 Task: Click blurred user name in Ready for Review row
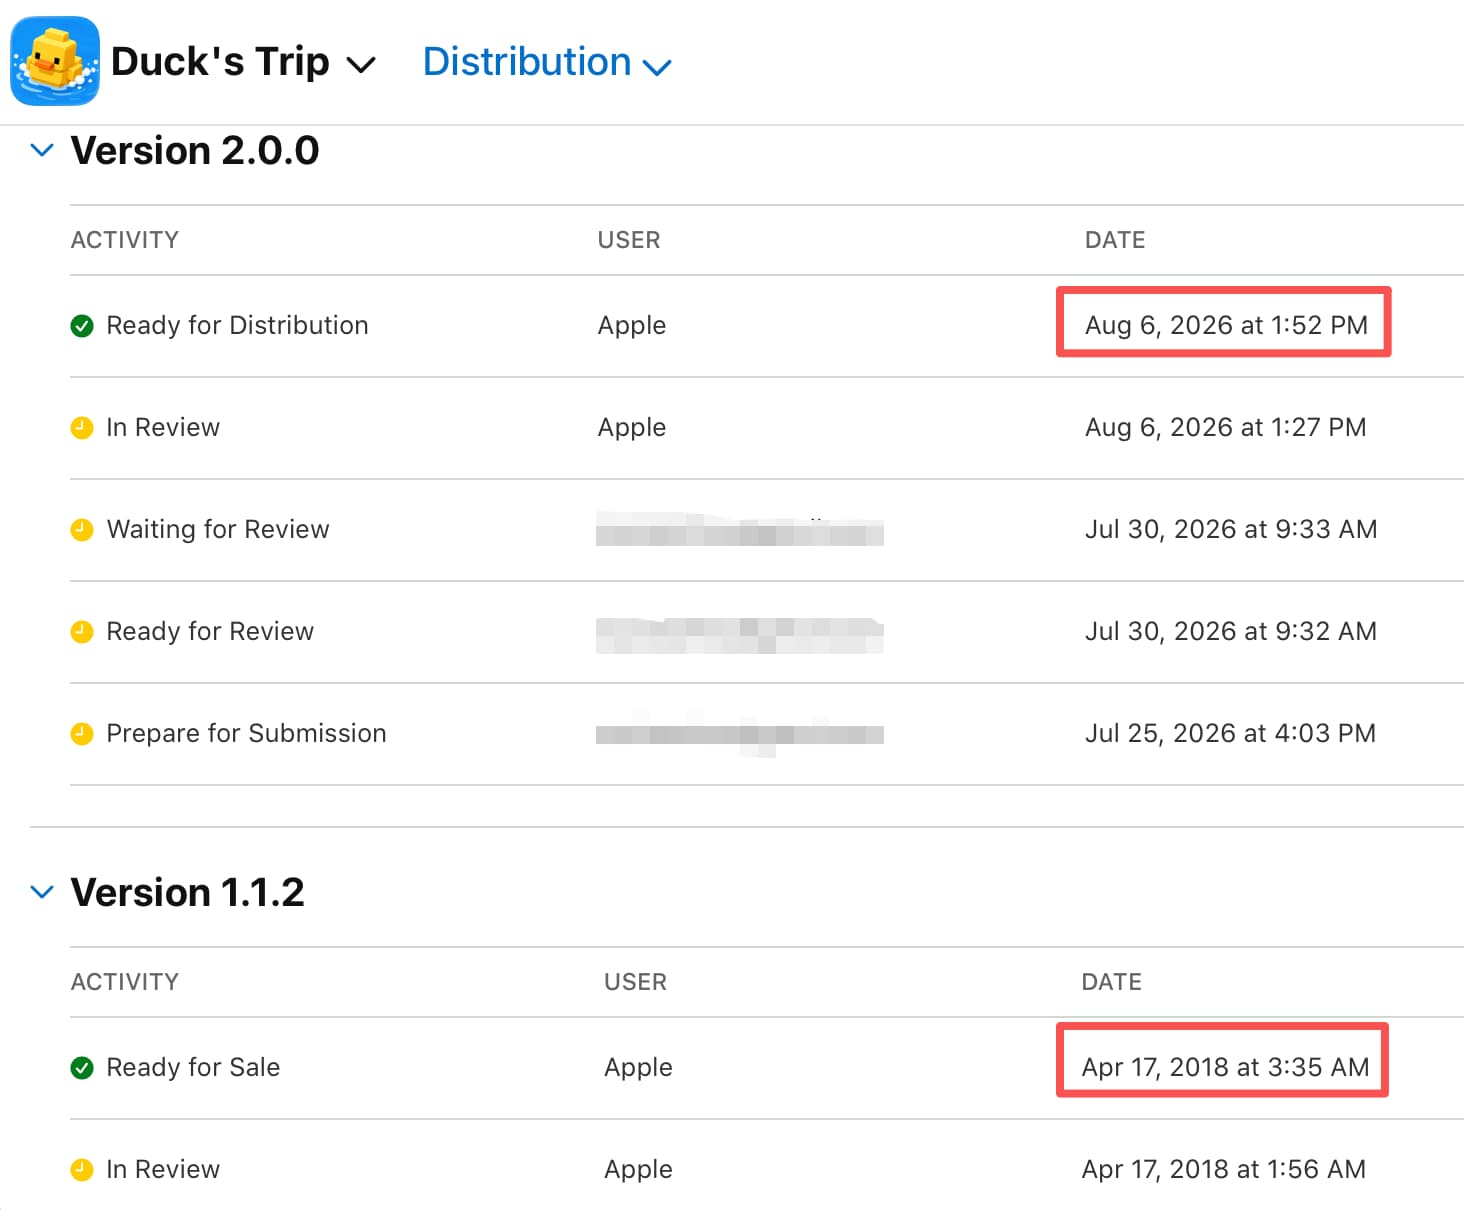740,634
